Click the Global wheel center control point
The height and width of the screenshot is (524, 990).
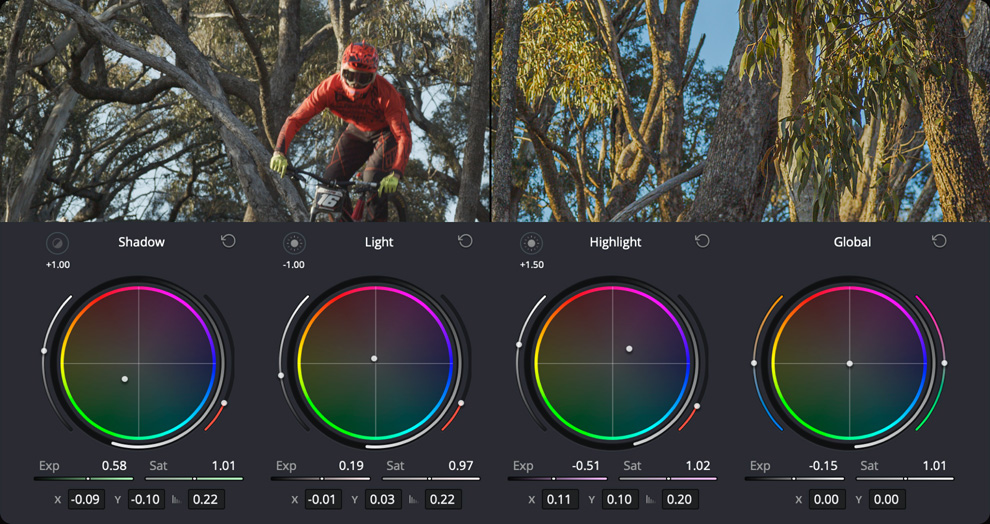[x=849, y=363]
